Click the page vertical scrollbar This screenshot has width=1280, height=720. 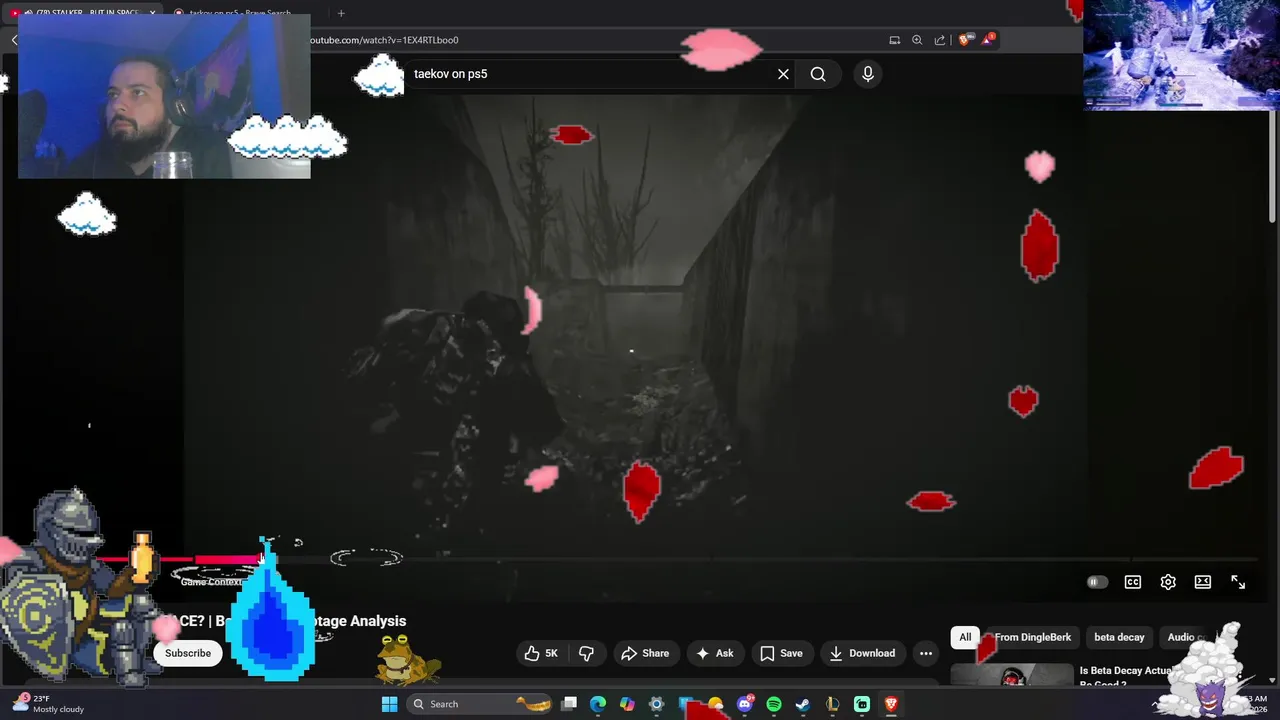[1272, 168]
